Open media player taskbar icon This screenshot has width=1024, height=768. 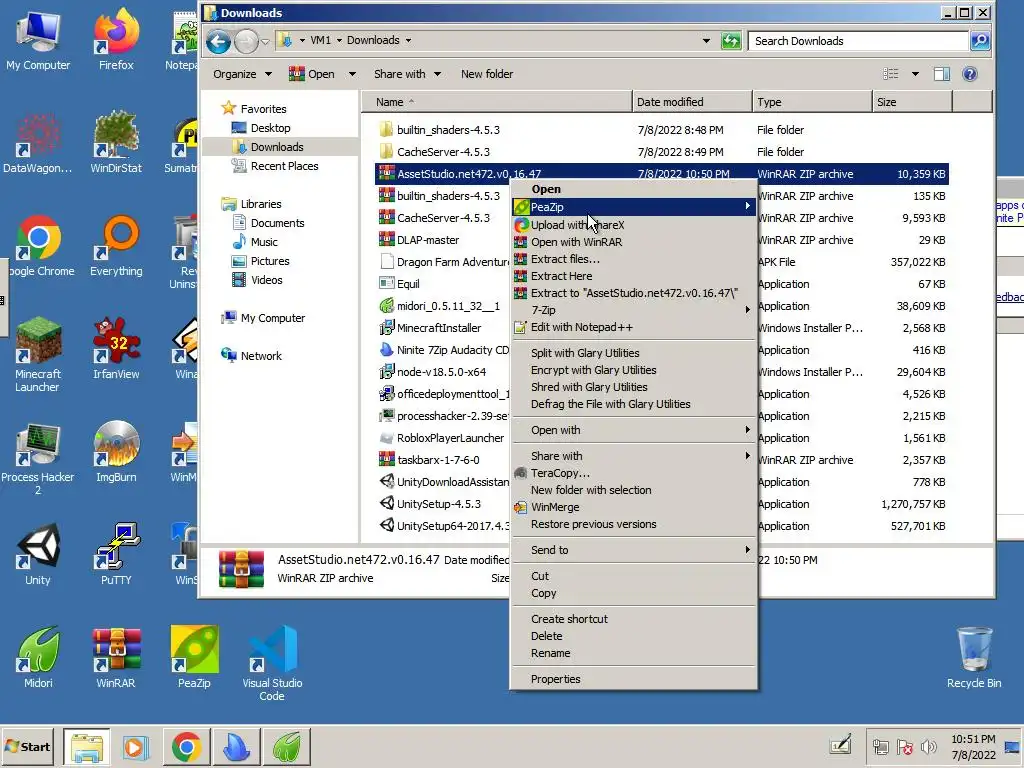tap(136, 746)
